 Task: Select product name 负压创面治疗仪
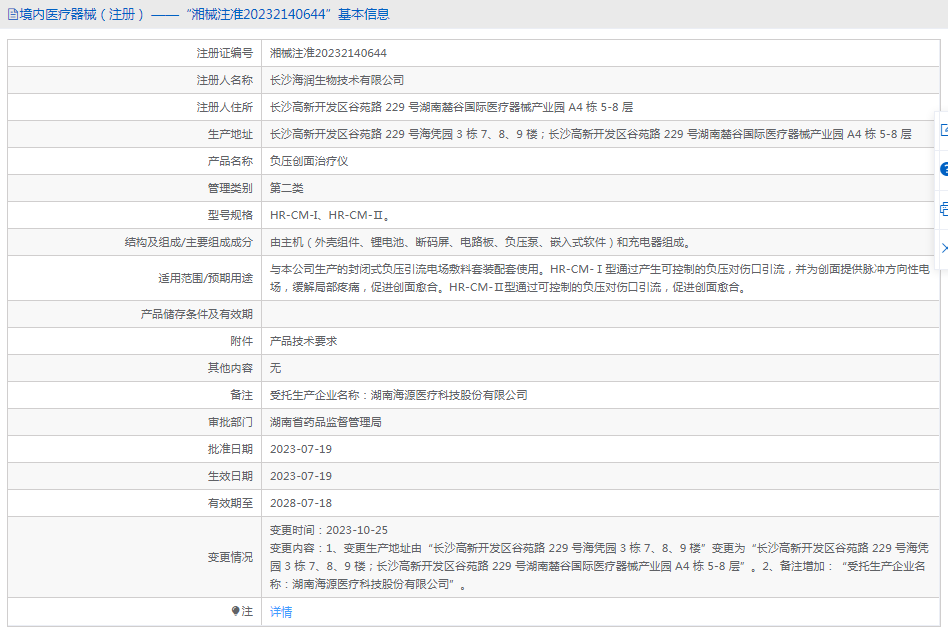[309, 161]
